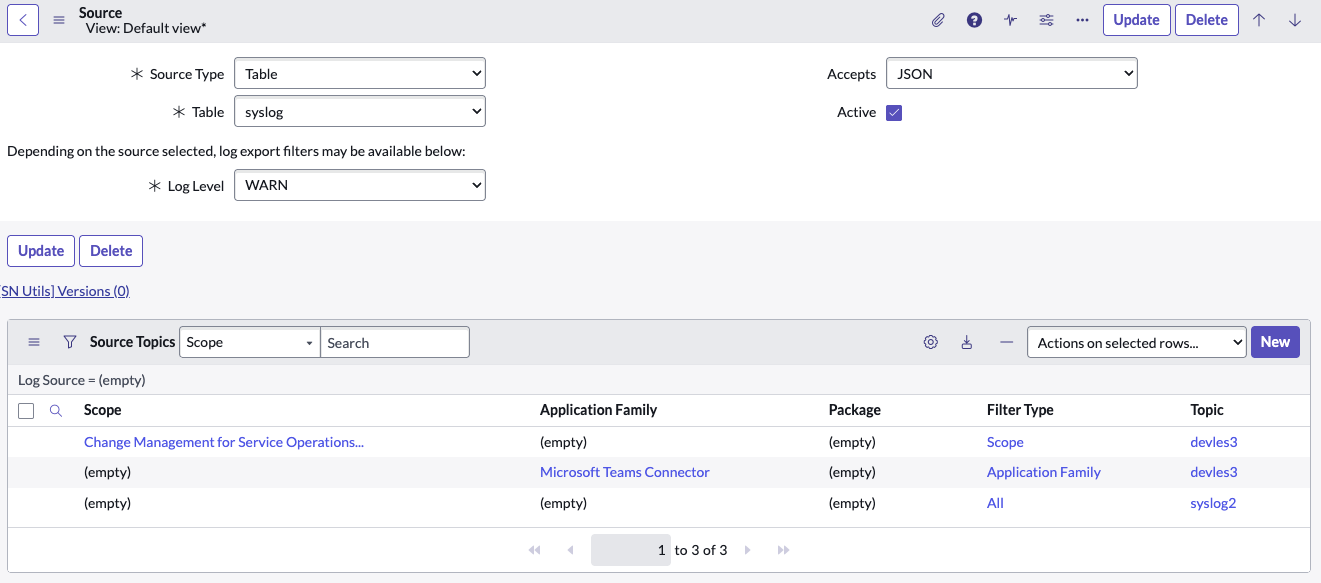Go to next record with down arrow
Image resolution: width=1321 pixels, height=583 pixels.
click(1295, 20)
